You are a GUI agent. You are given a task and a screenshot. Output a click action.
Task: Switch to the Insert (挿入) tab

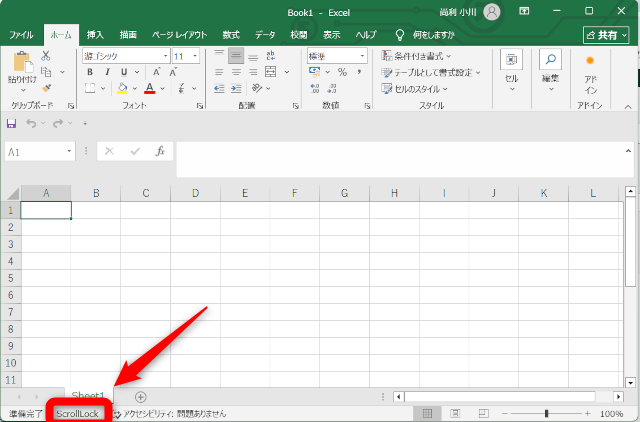(x=95, y=35)
